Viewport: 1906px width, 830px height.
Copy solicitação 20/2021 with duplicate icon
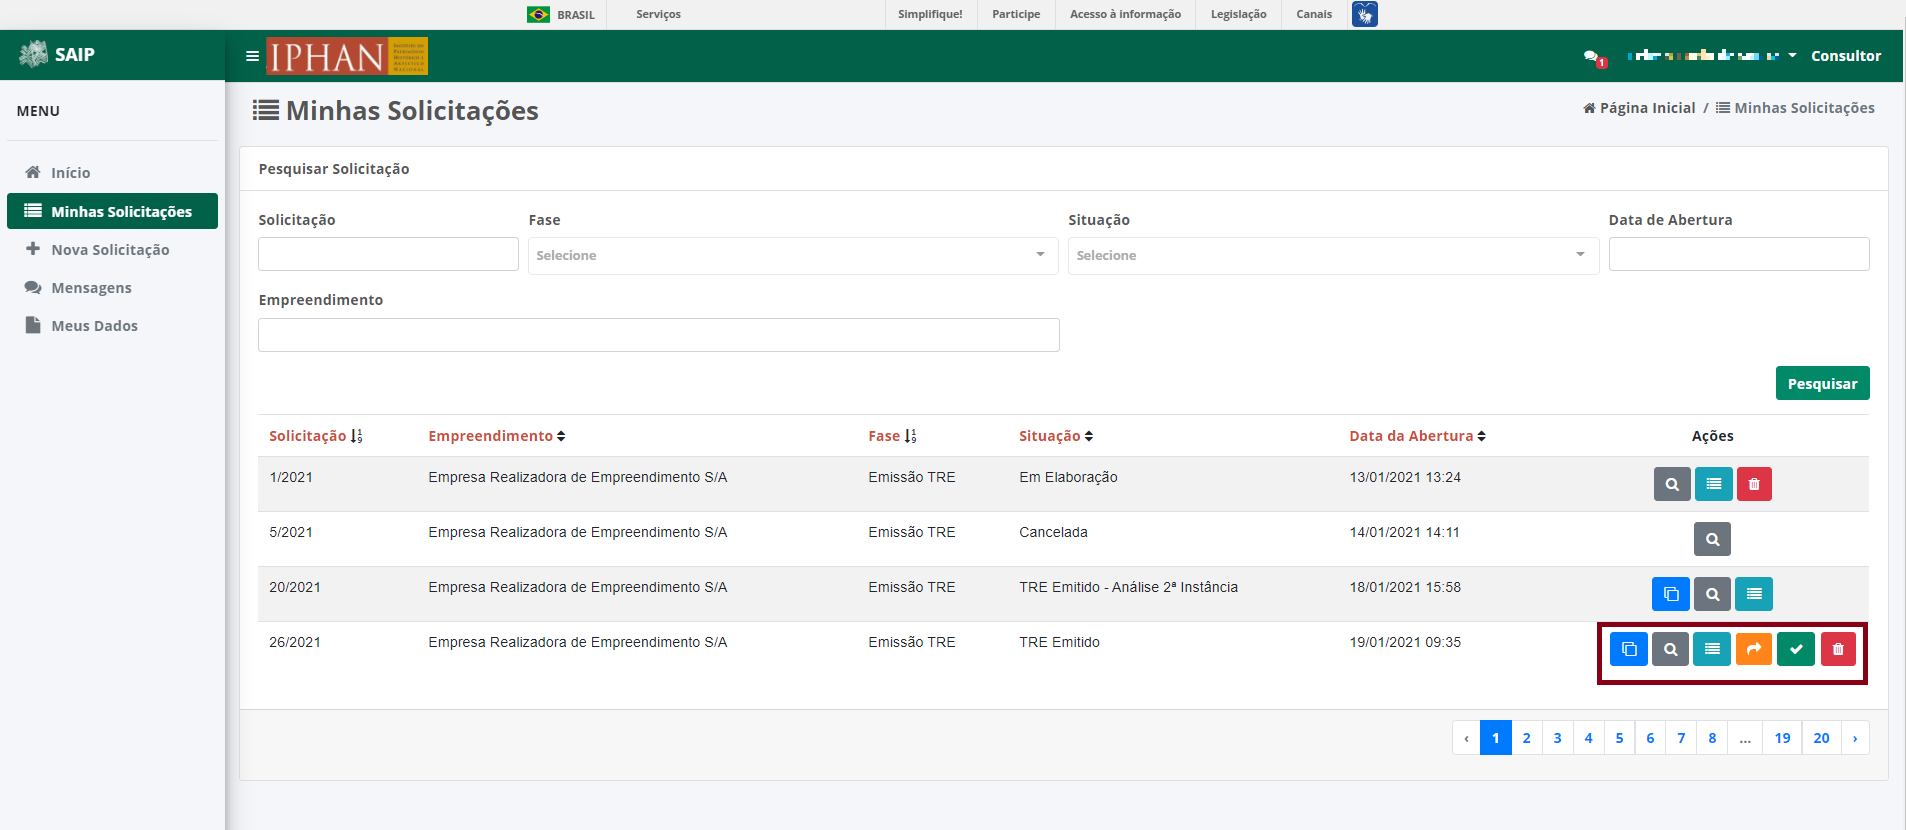(x=1671, y=594)
